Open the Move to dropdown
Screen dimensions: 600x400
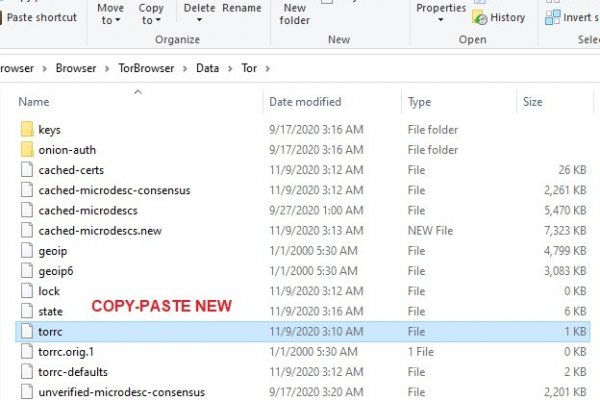[111, 14]
